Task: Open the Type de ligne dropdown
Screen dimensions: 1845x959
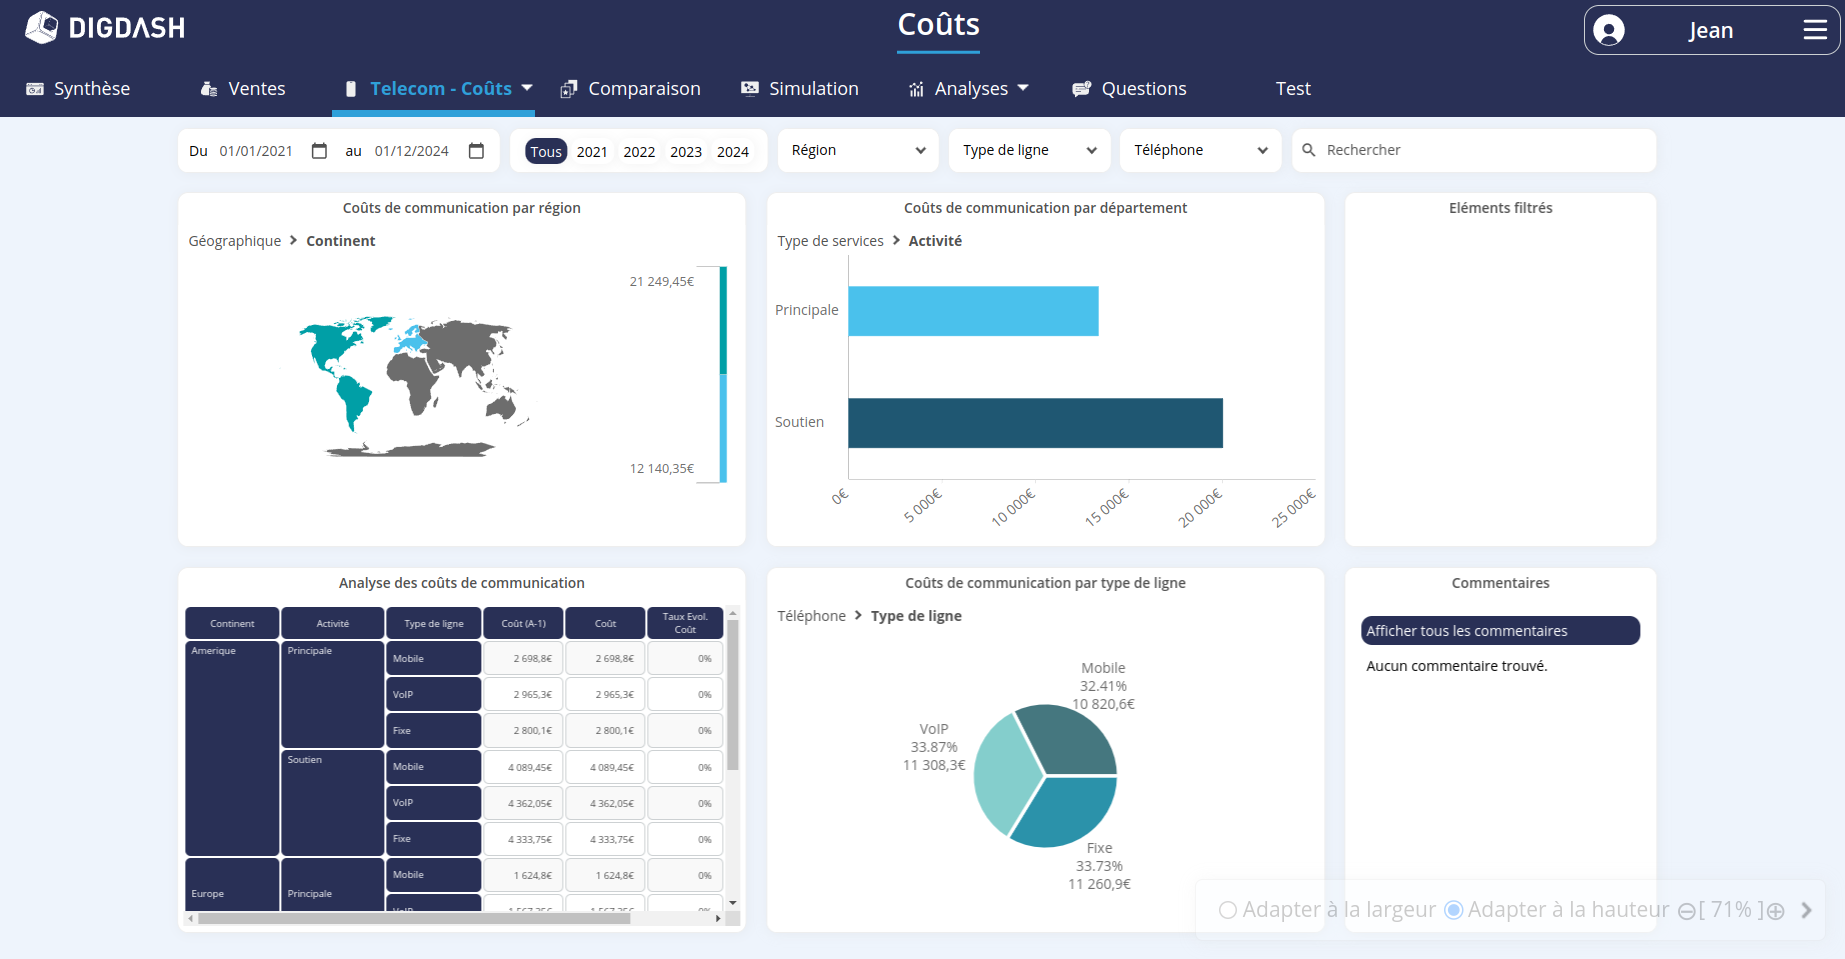Action: point(1028,150)
